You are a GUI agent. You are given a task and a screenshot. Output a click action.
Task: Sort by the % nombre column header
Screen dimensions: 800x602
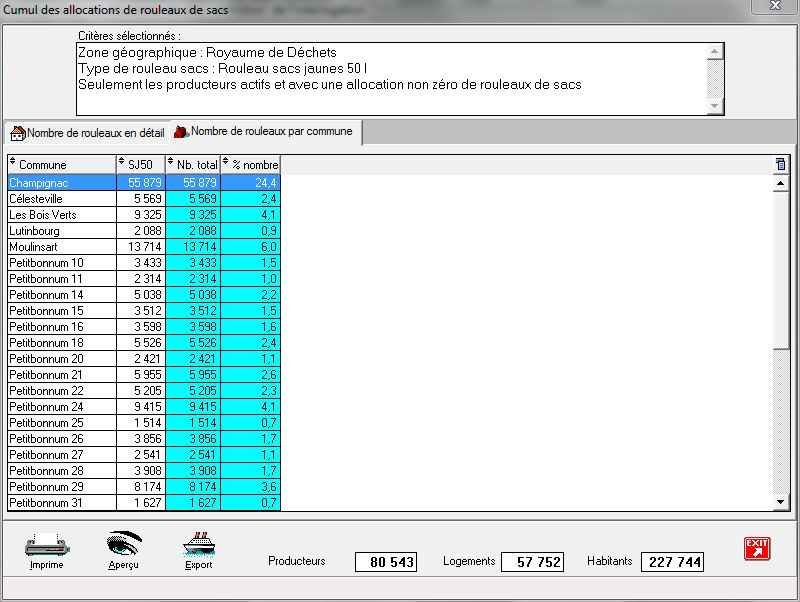250,164
